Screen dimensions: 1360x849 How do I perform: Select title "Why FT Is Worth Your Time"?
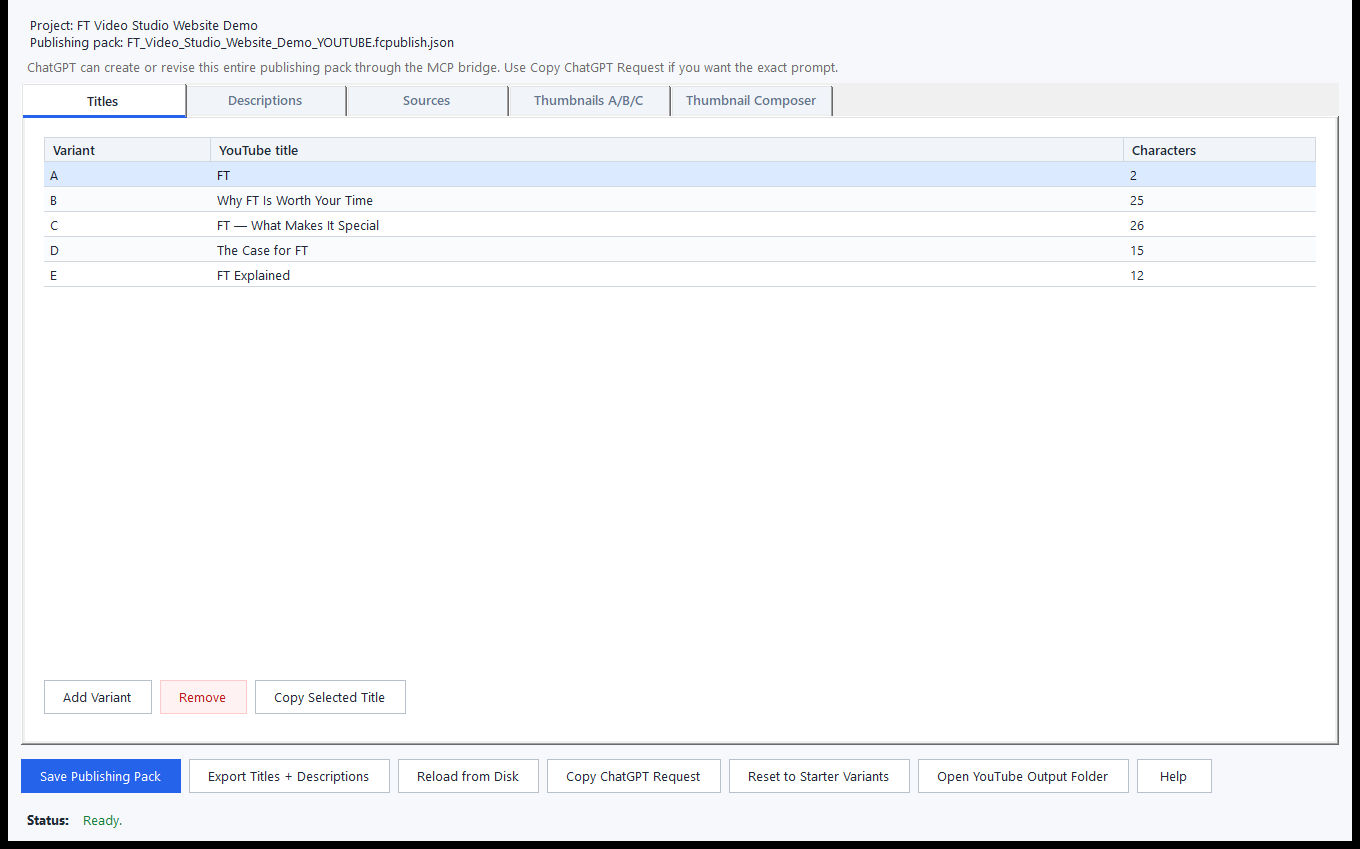click(x=295, y=200)
